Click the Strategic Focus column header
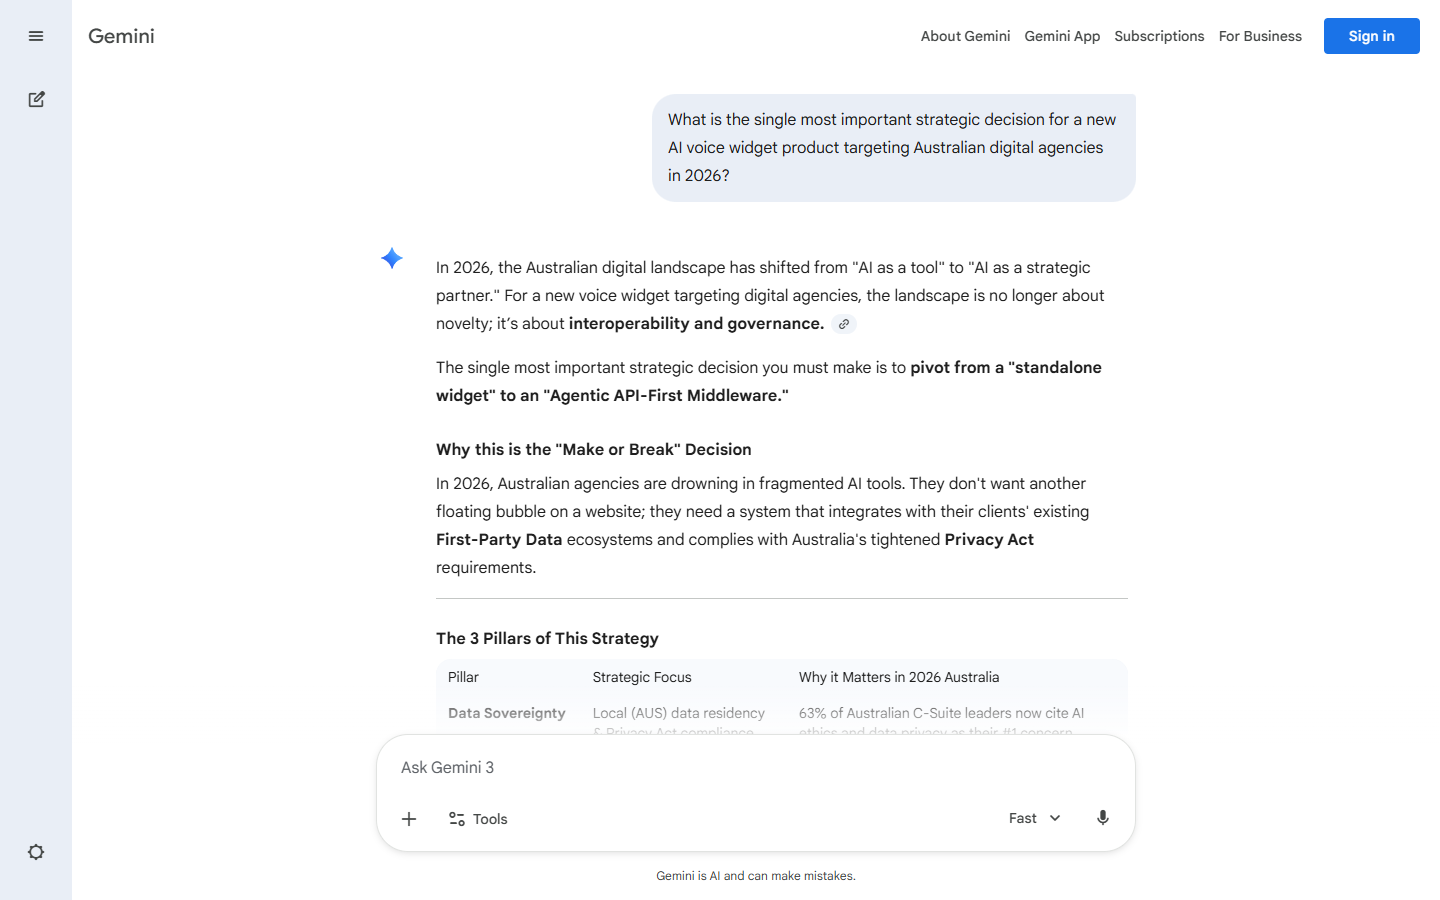This screenshot has width=1440, height=900. click(642, 677)
